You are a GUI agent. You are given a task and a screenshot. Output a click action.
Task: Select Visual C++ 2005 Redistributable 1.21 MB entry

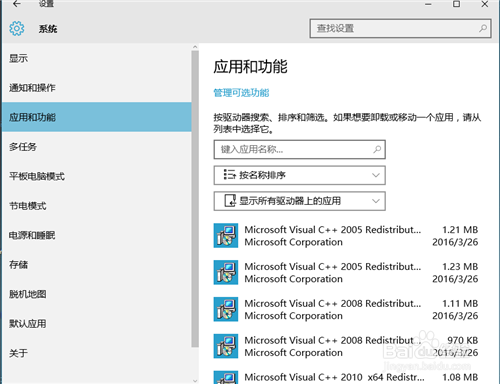click(x=347, y=236)
